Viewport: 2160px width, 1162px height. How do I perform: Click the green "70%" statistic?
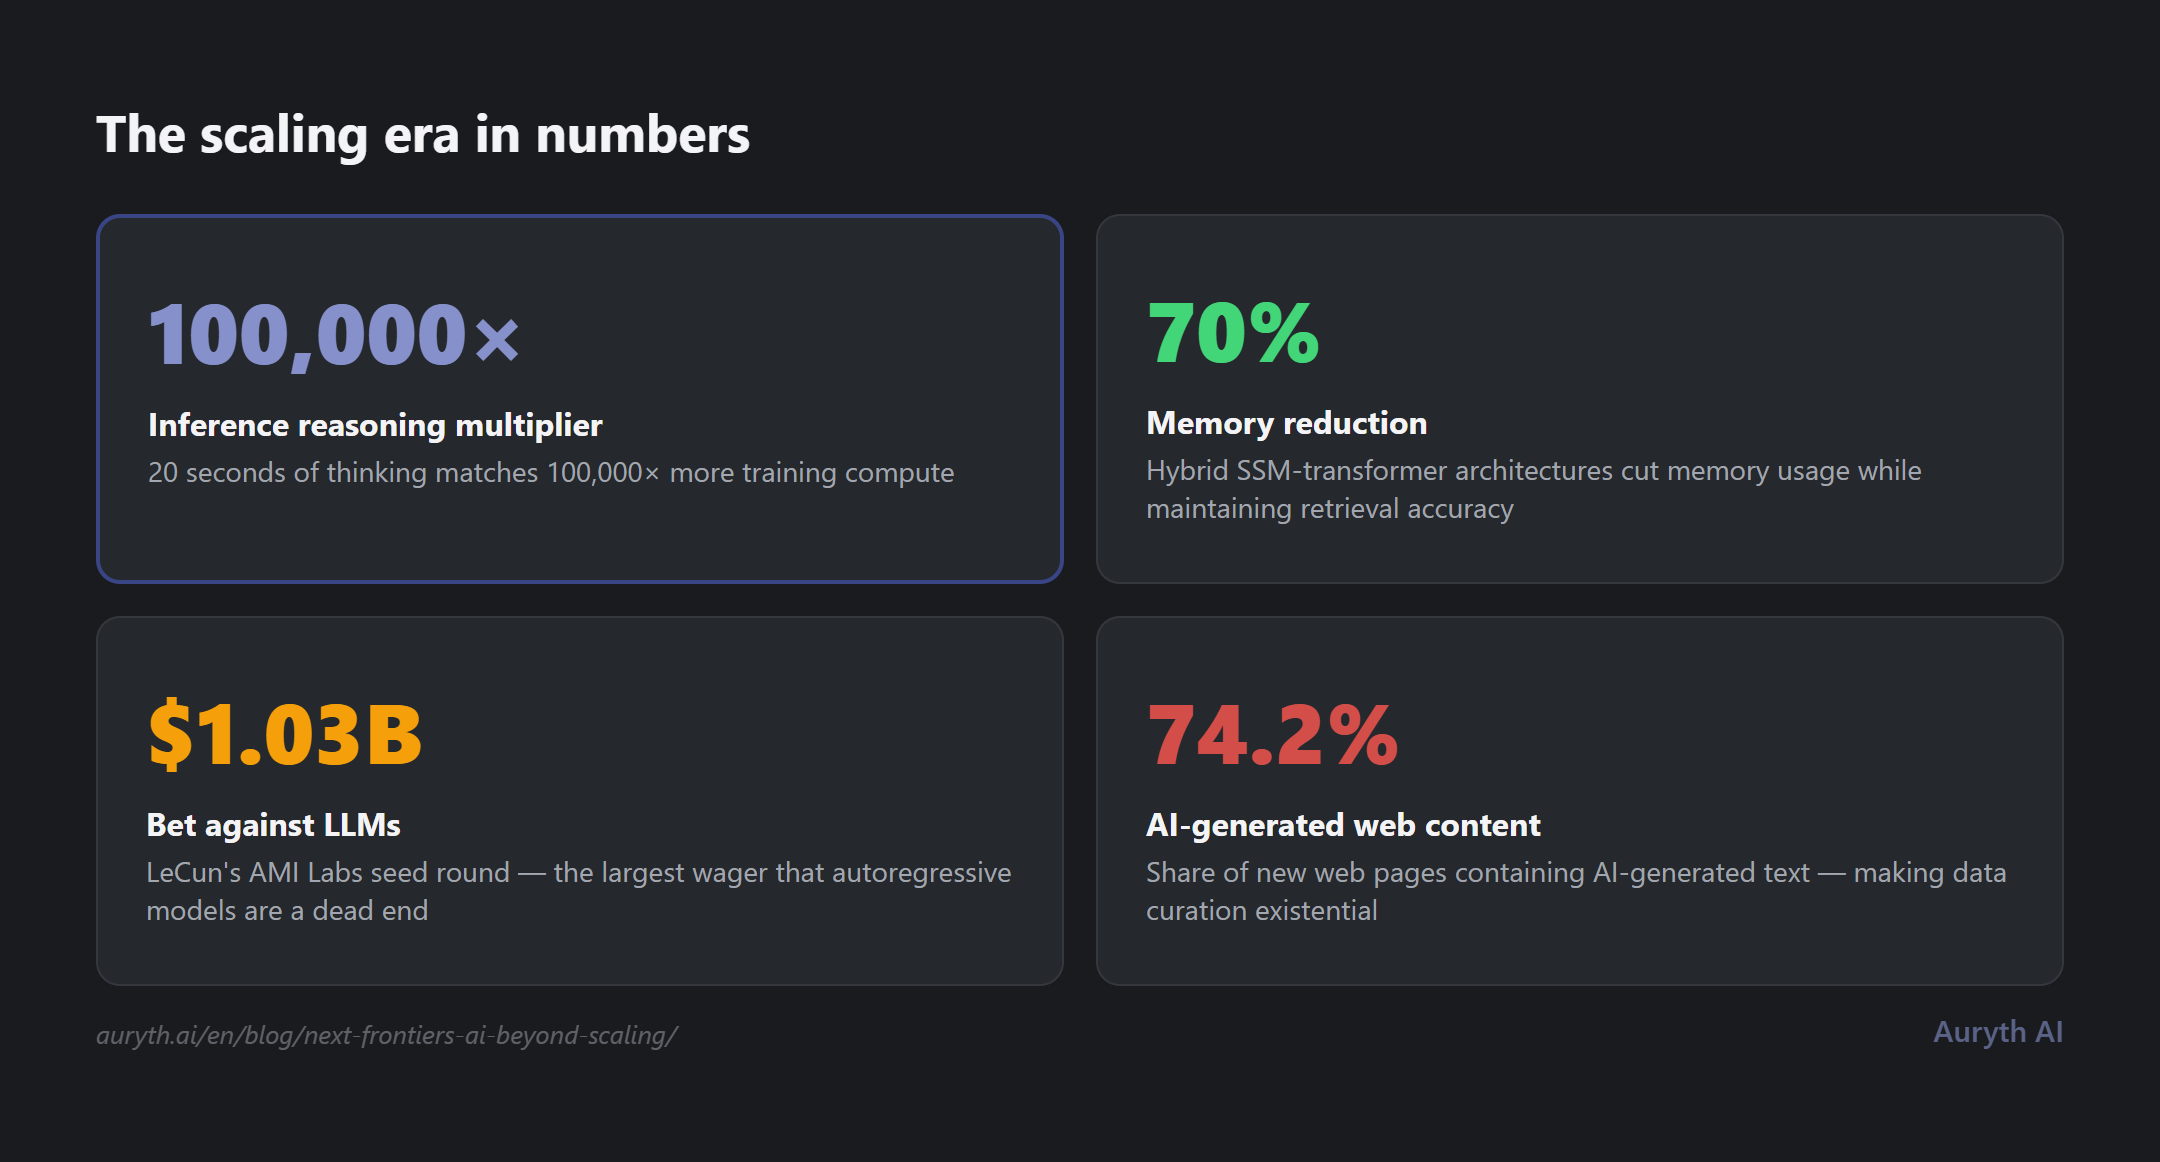[1233, 333]
